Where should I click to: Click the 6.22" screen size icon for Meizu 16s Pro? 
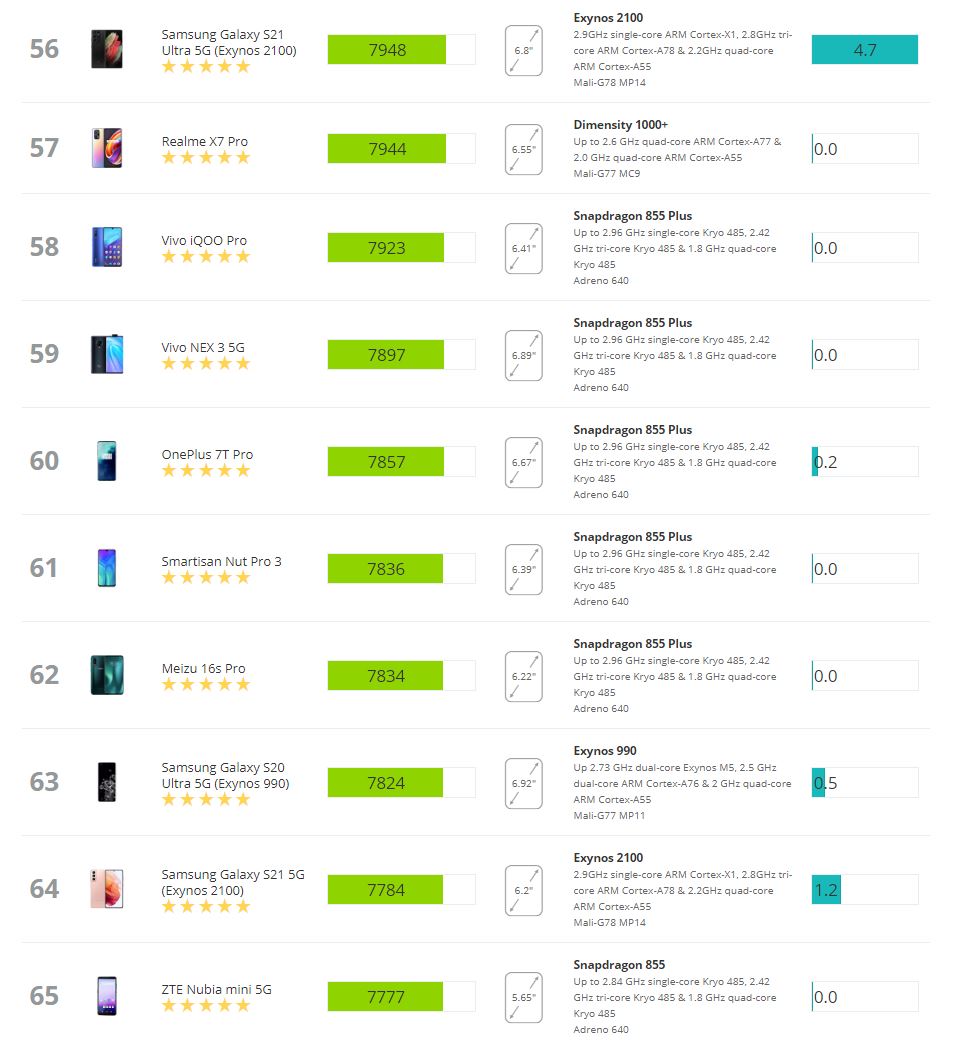524,676
